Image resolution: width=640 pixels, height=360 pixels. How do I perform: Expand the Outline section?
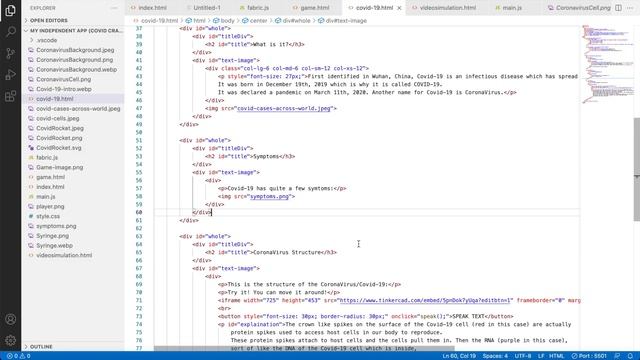point(73,347)
